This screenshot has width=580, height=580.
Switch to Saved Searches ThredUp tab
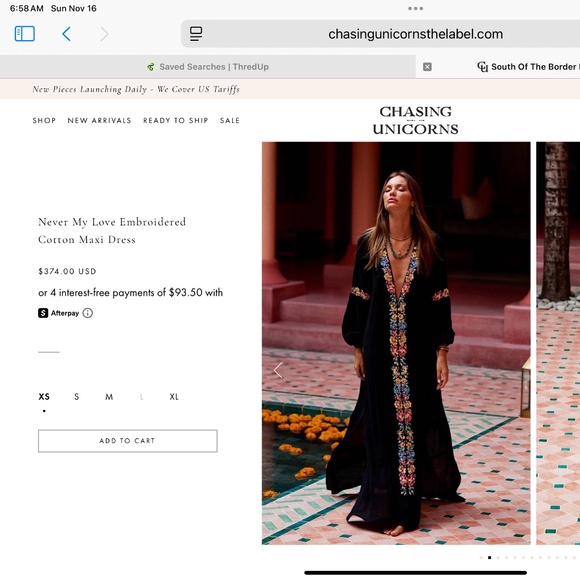point(208,67)
